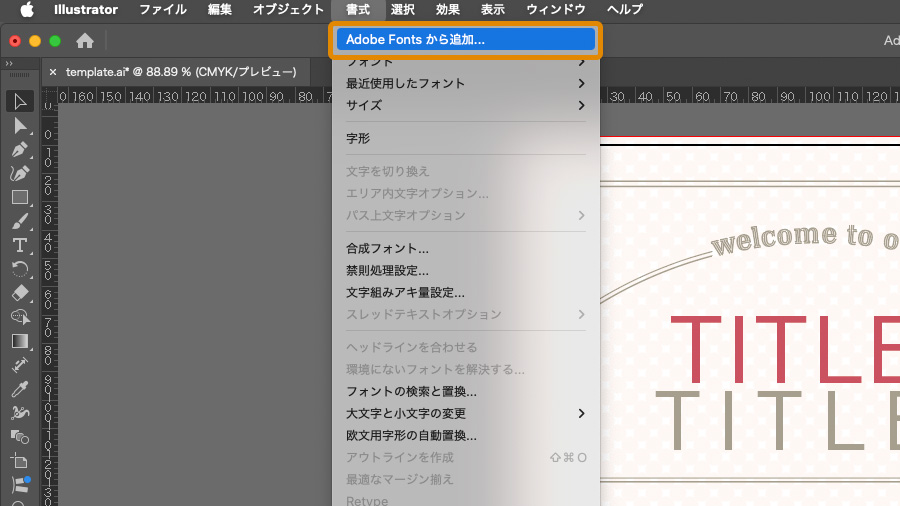Select the Symbol Sprayer tool
Screen dimensions: 900x506
20,413
